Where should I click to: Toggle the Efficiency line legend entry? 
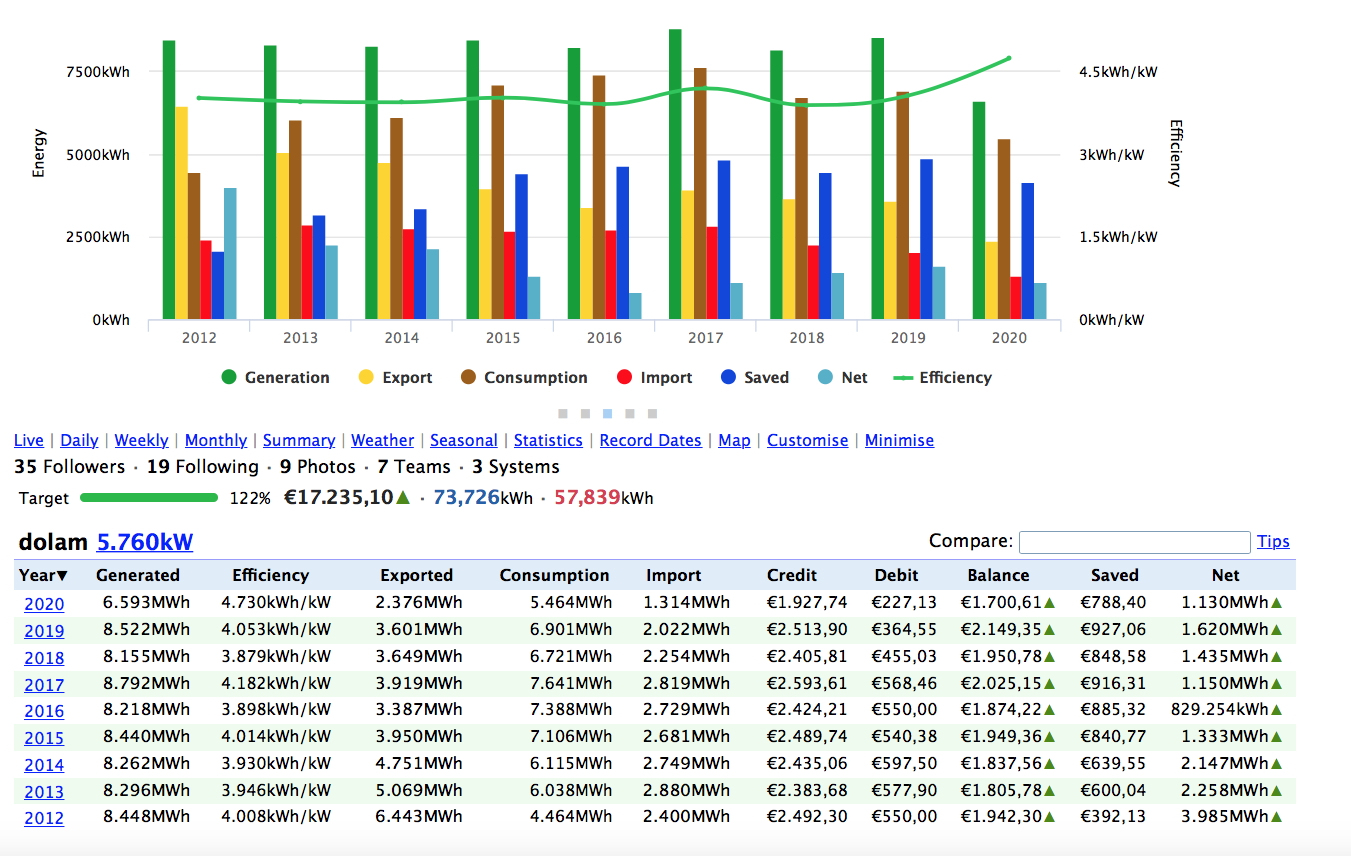[x=942, y=378]
